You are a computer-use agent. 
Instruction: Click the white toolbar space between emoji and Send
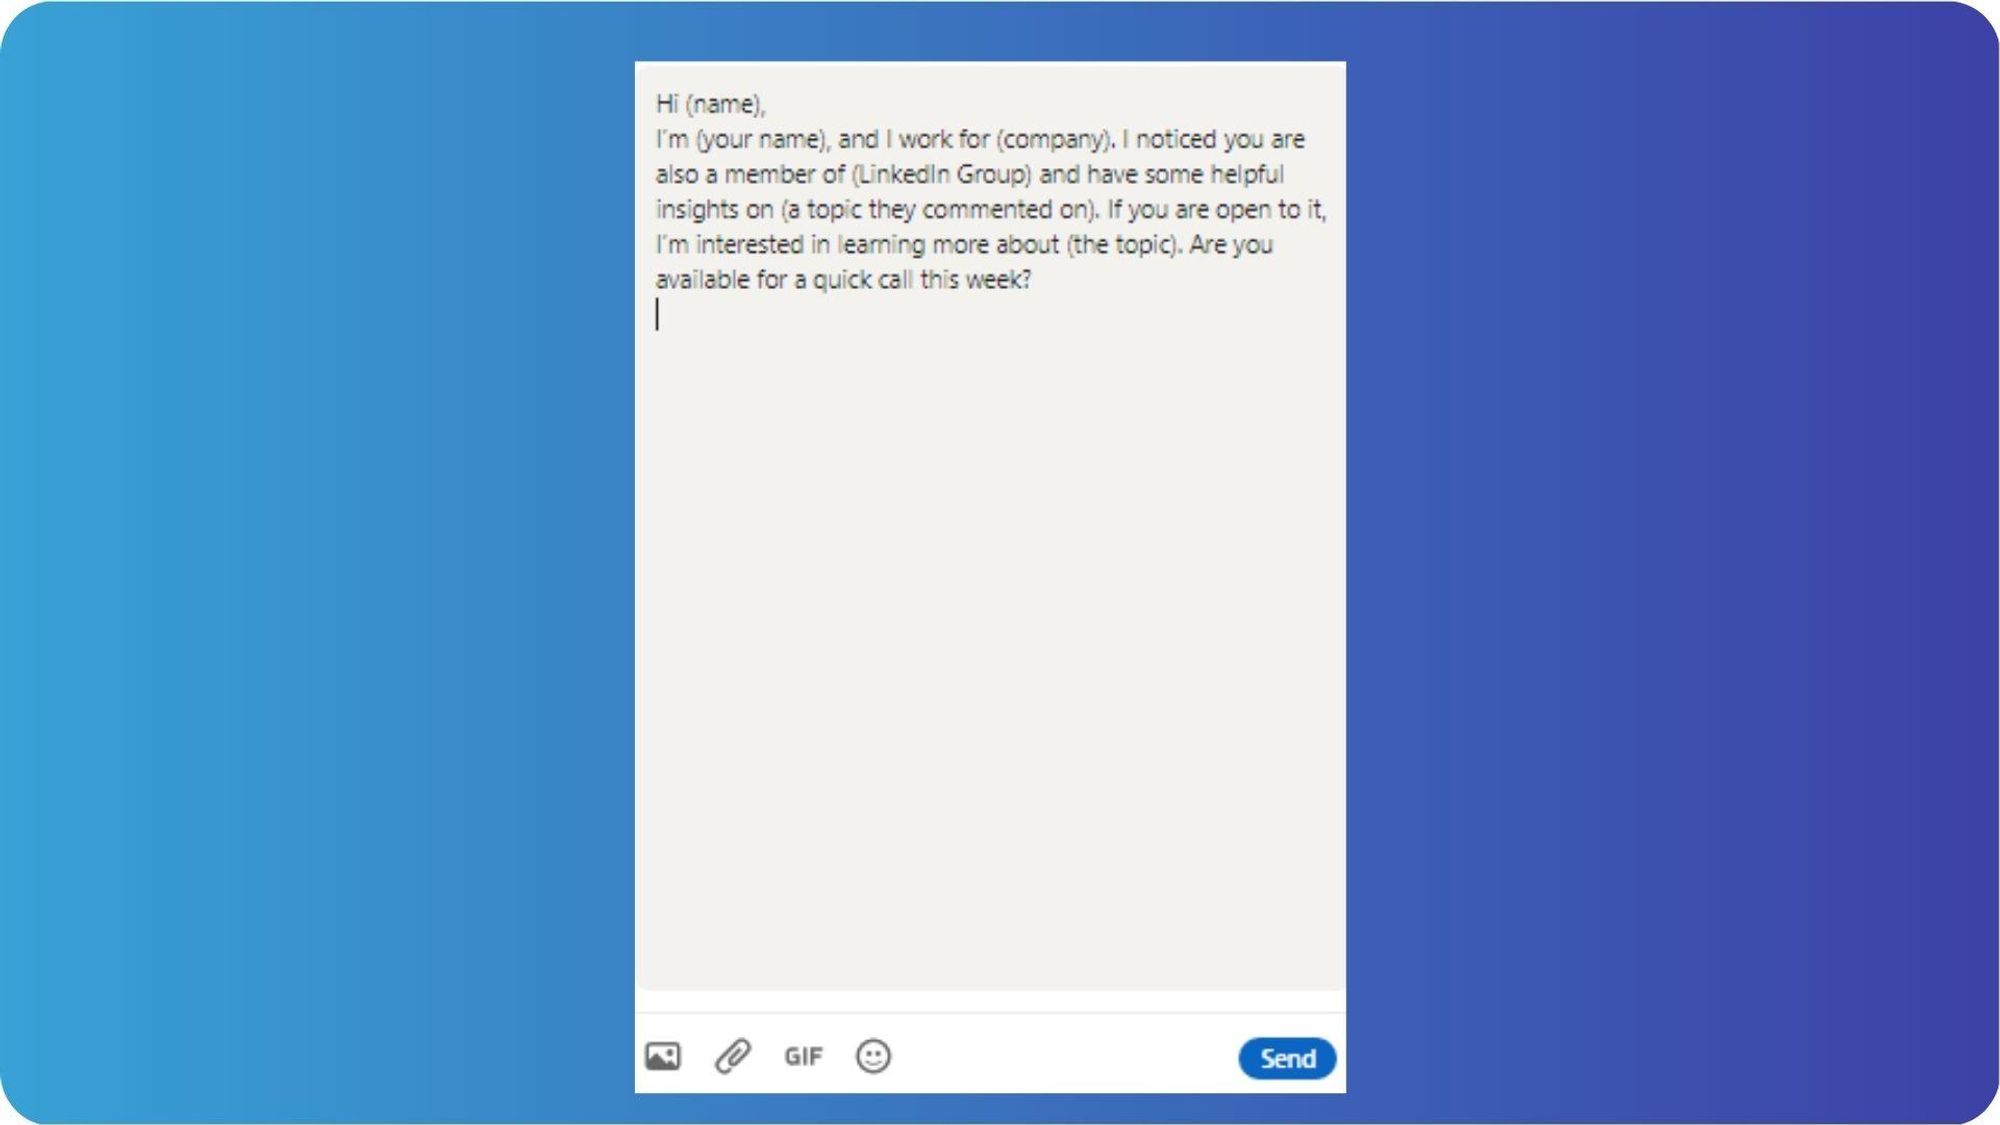click(1065, 1057)
